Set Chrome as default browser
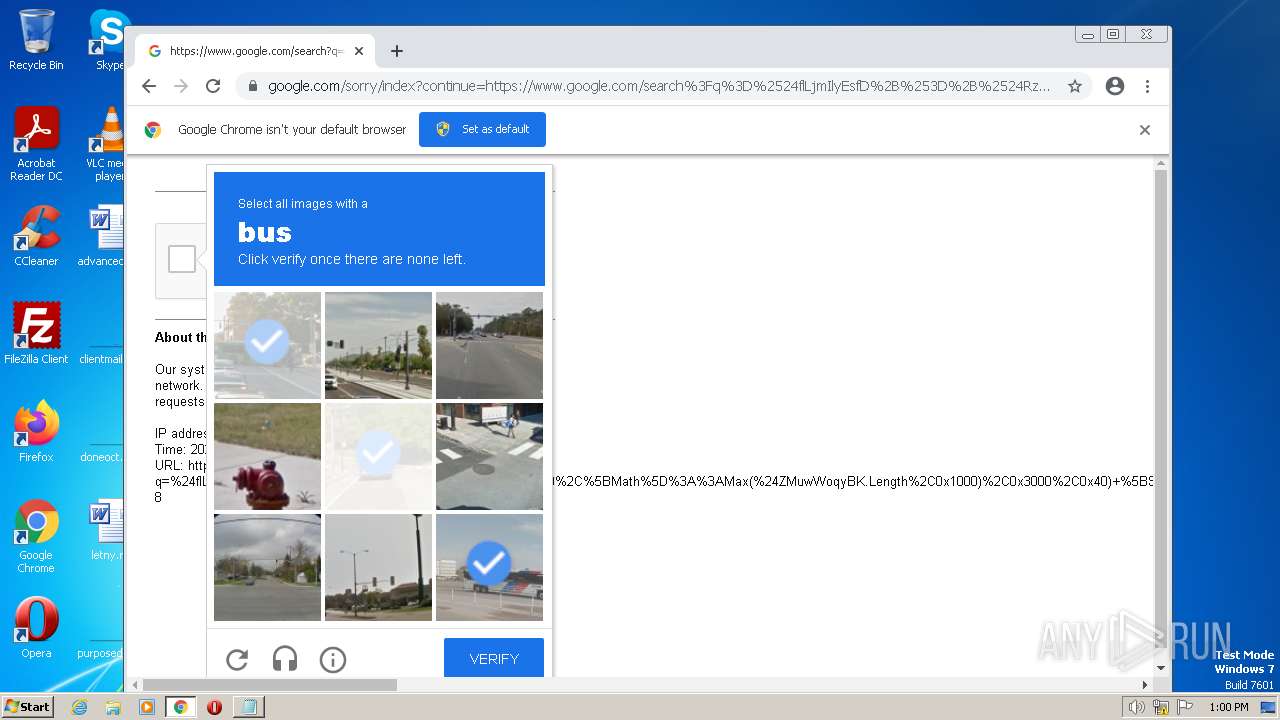 pos(482,129)
